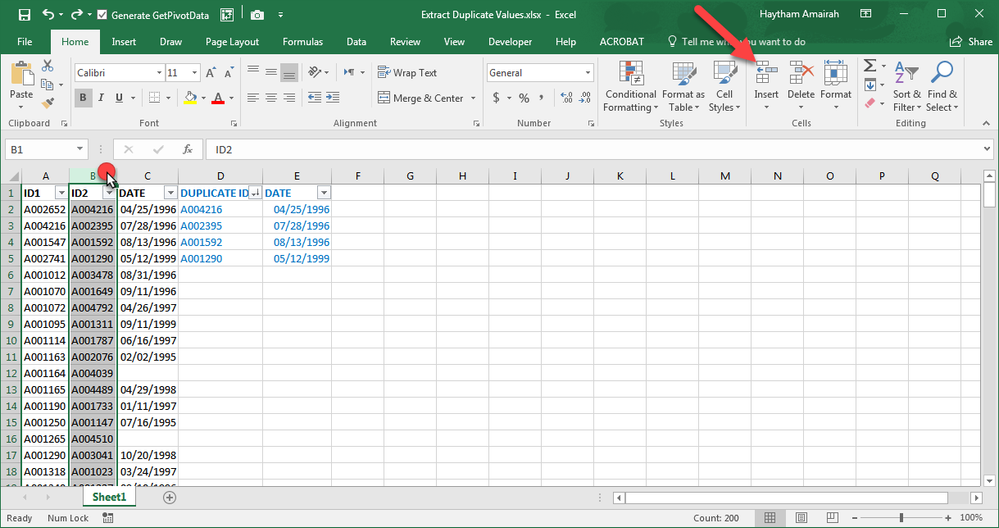Open Cell Styles
This screenshot has height=528, width=999.
(x=724, y=86)
